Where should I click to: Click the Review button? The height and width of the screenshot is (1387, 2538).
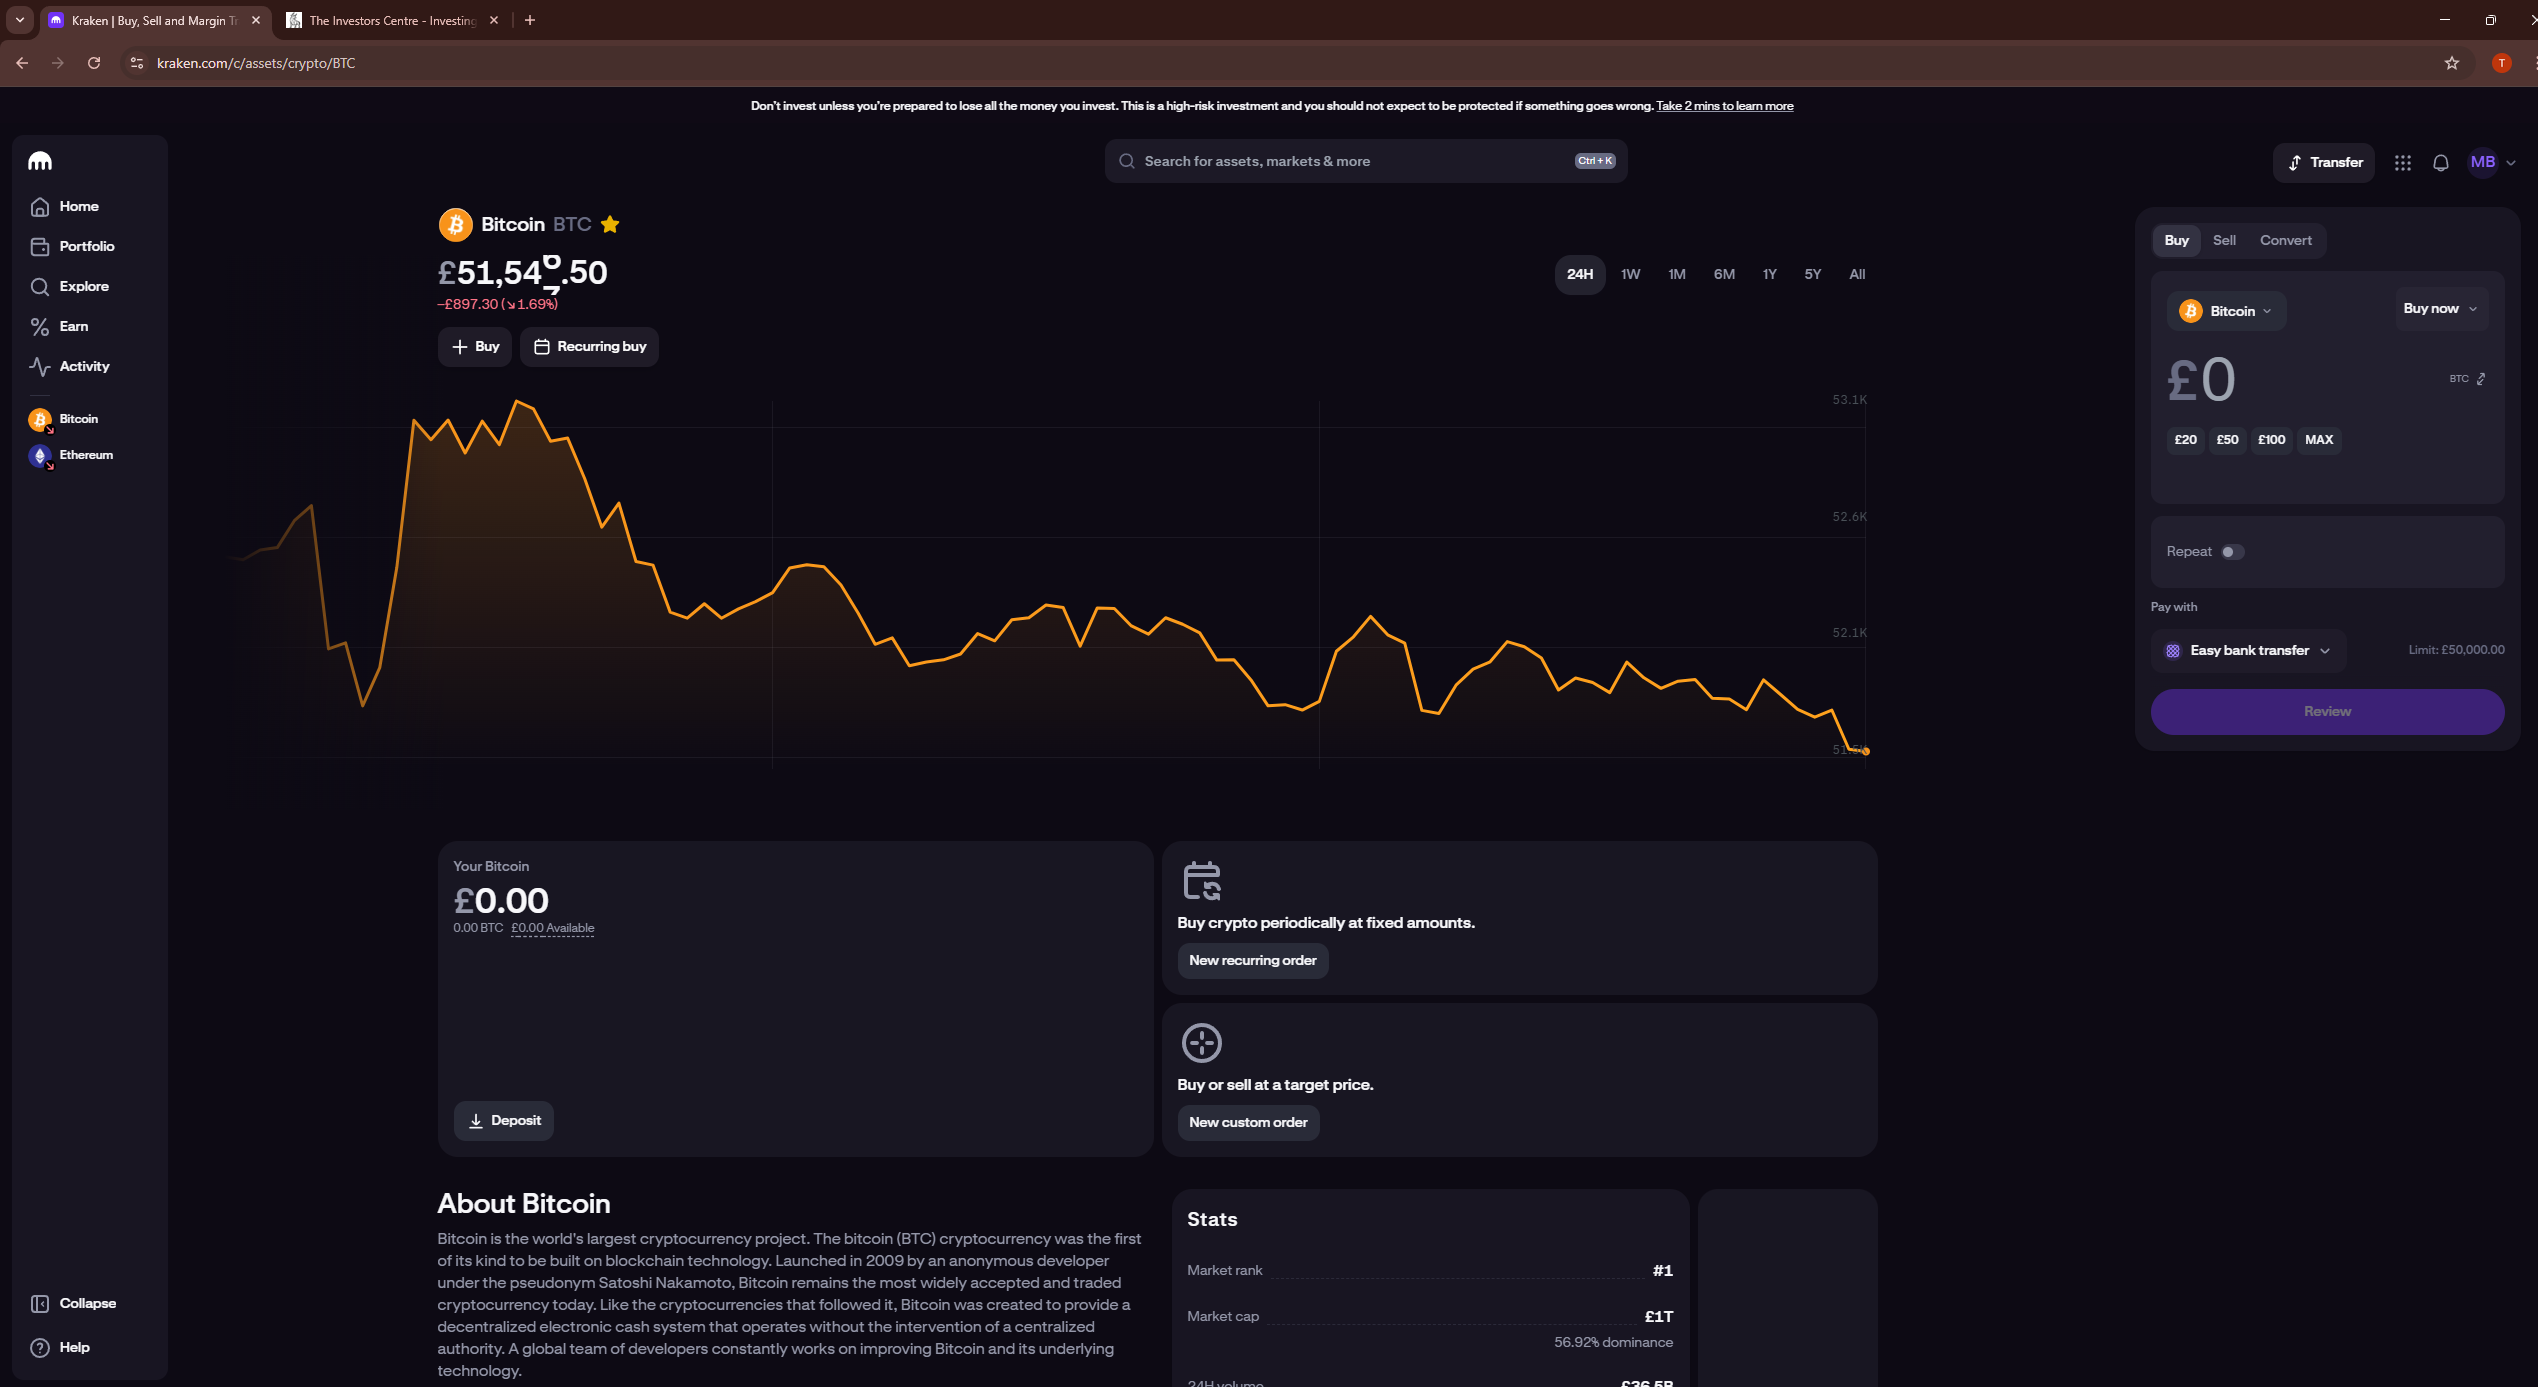(x=2327, y=712)
